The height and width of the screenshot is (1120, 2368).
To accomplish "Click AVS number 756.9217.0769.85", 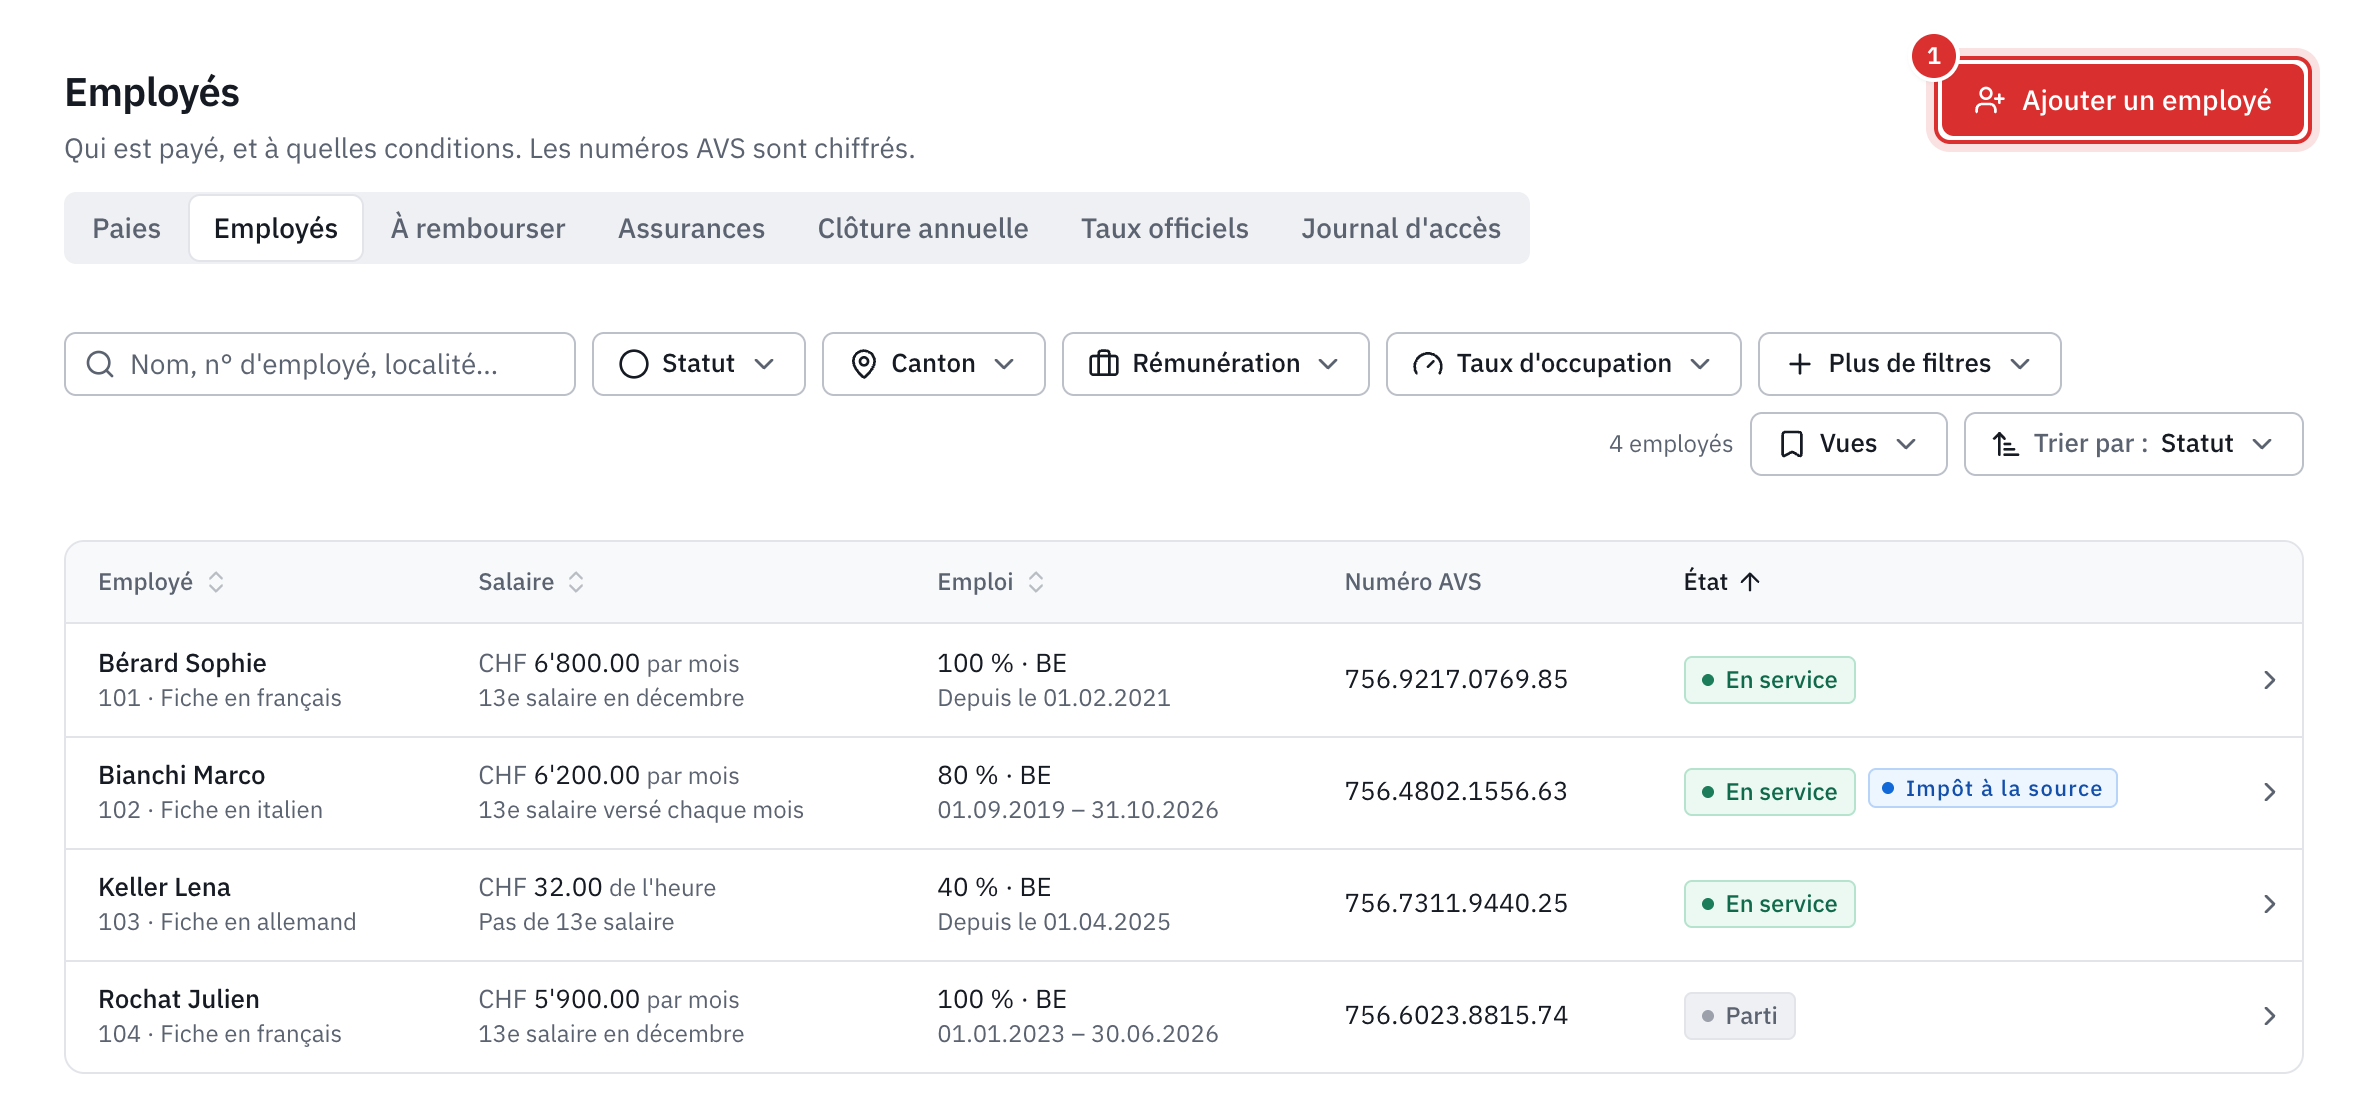I will click(1456, 680).
